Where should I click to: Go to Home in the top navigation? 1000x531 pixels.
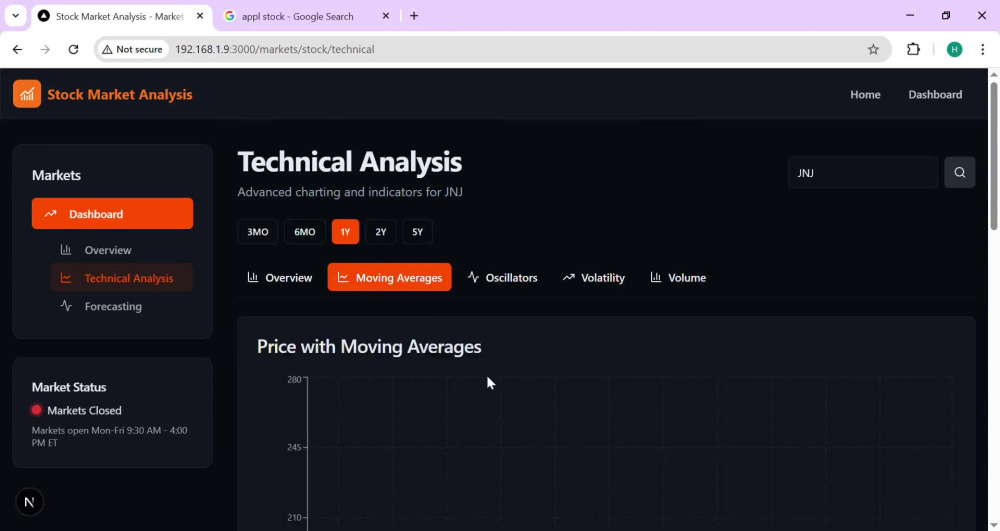(x=865, y=94)
